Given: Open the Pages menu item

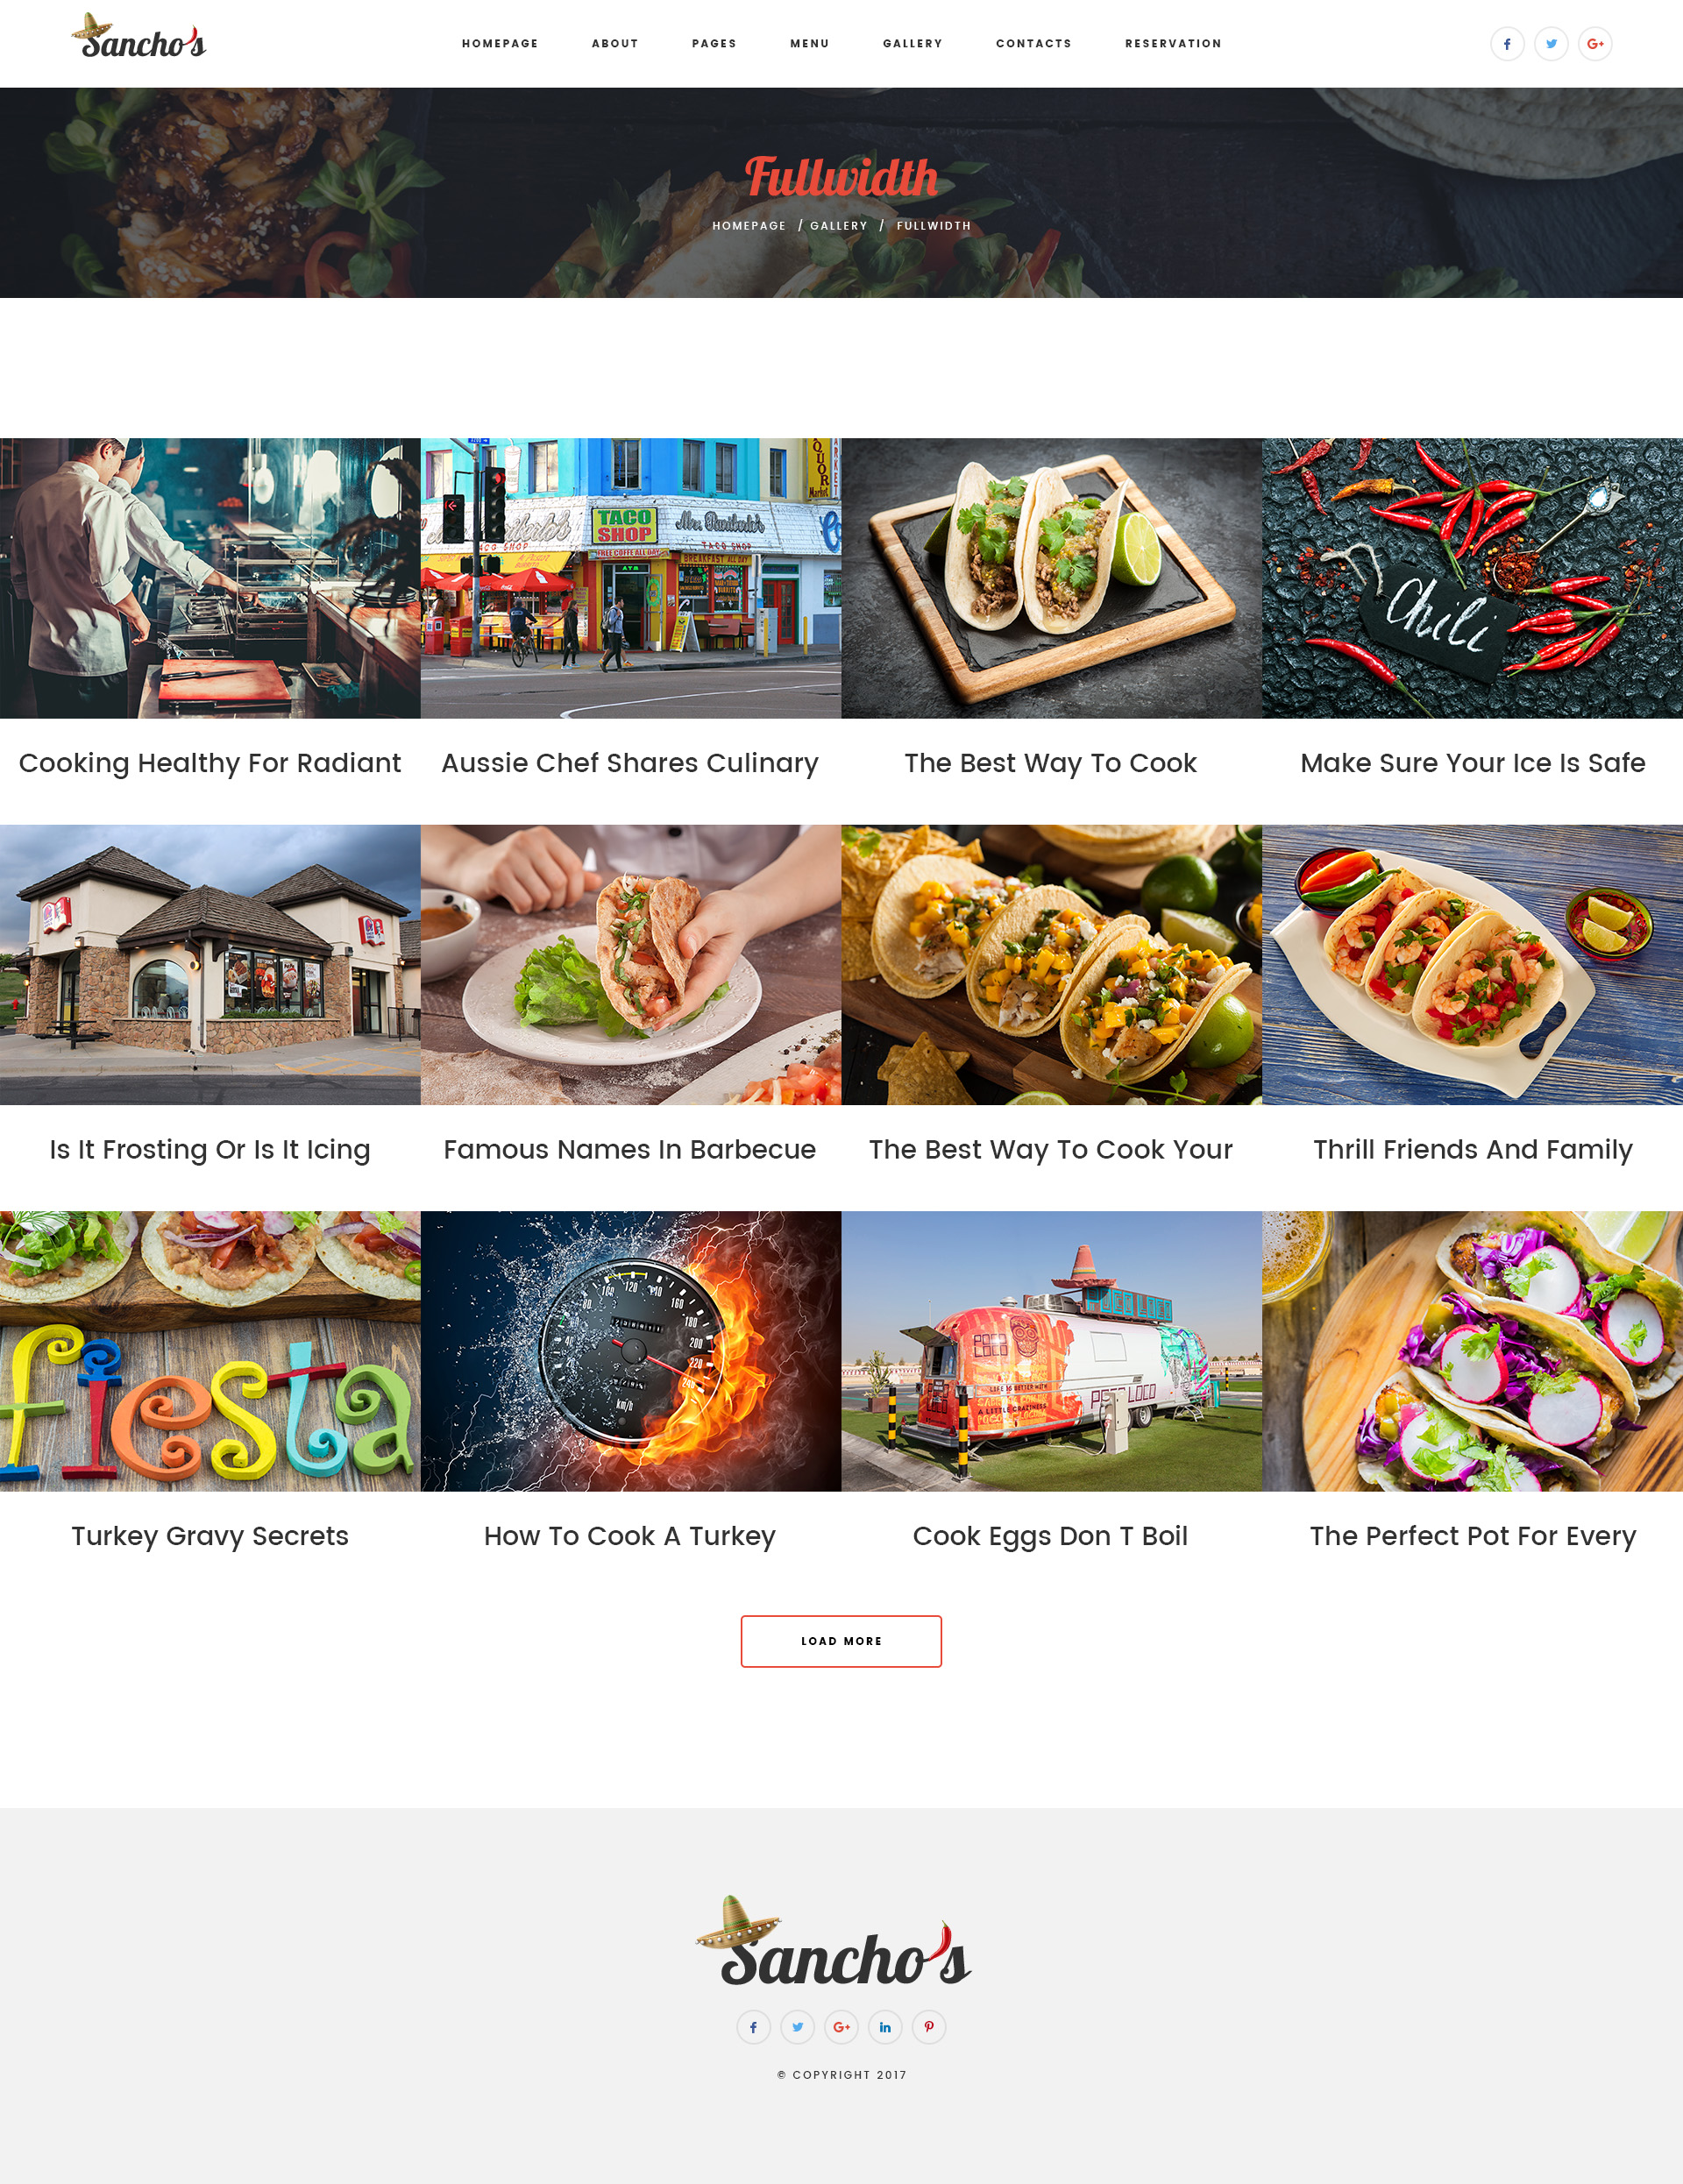Looking at the screenshot, I should 714,44.
